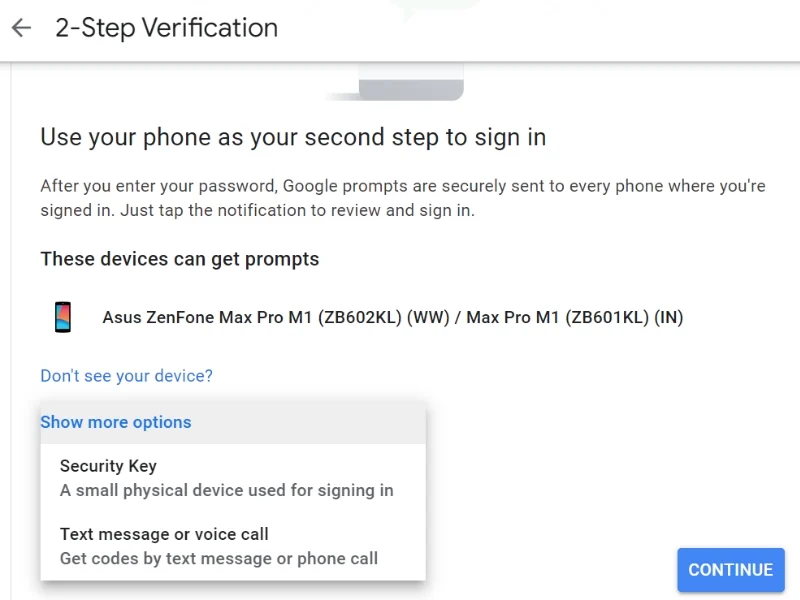This screenshot has height=600, width=800.
Task: Click the "(ZB601KL) (IN)" model text
Action: [624, 318]
